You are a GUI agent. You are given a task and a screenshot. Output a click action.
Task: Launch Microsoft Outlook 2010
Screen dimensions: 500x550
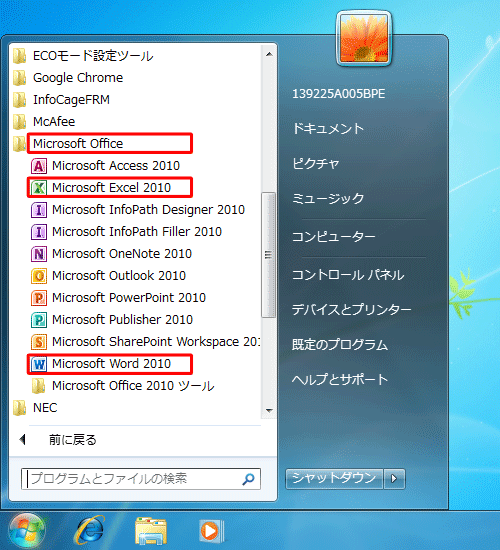click(119, 276)
